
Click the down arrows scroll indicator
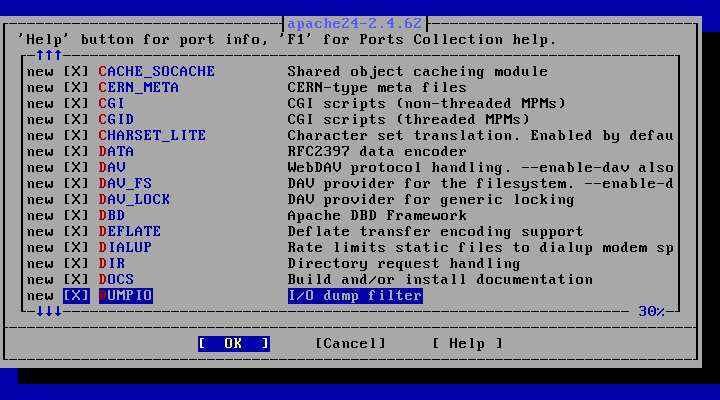point(49,311)
